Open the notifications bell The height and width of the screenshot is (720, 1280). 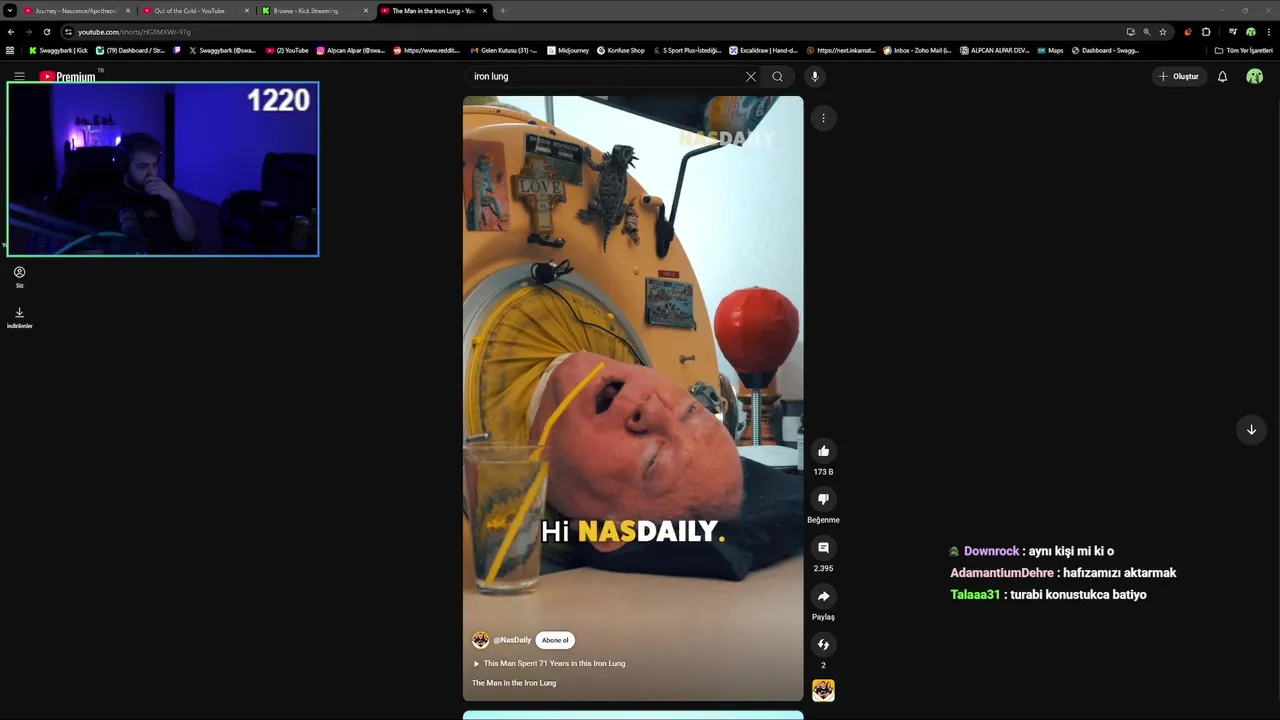click(x=1222, y=76)
